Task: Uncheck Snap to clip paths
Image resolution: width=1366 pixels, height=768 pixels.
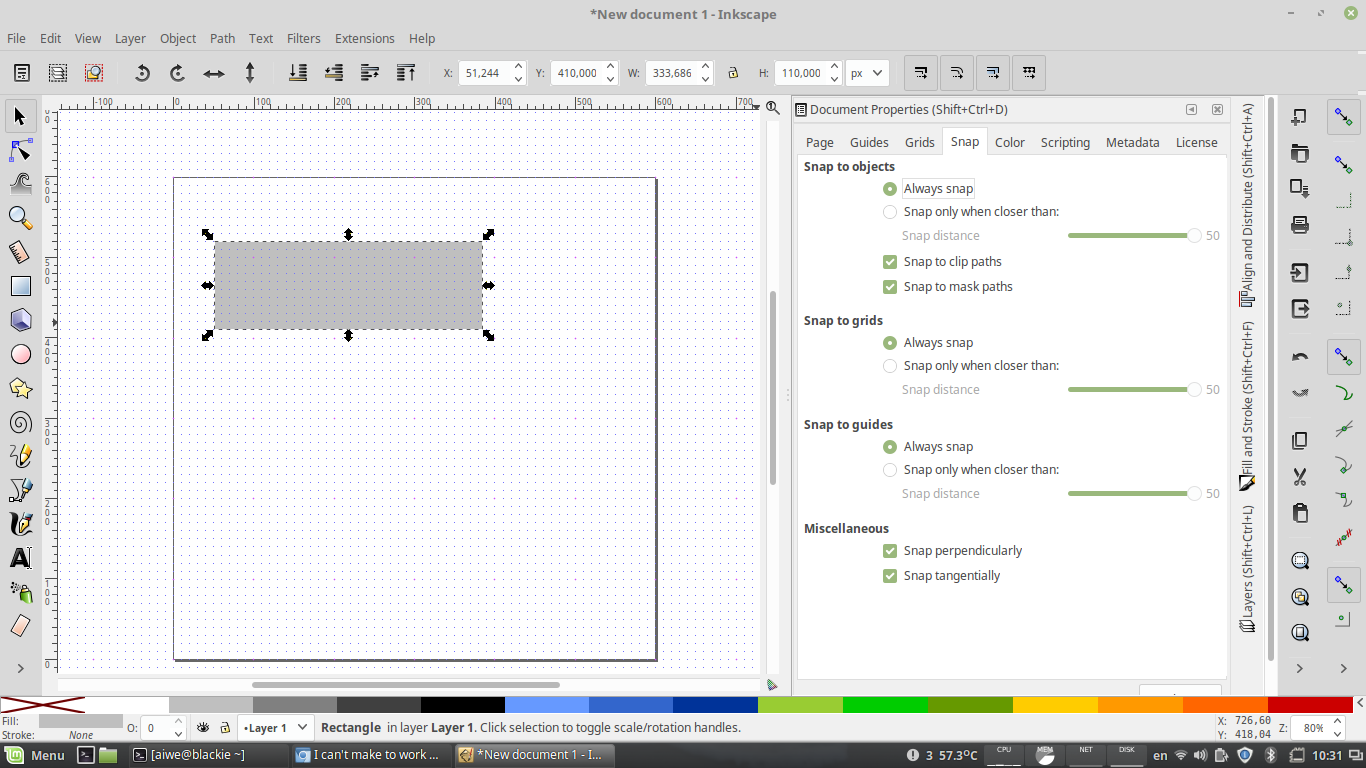Action: 890,262
